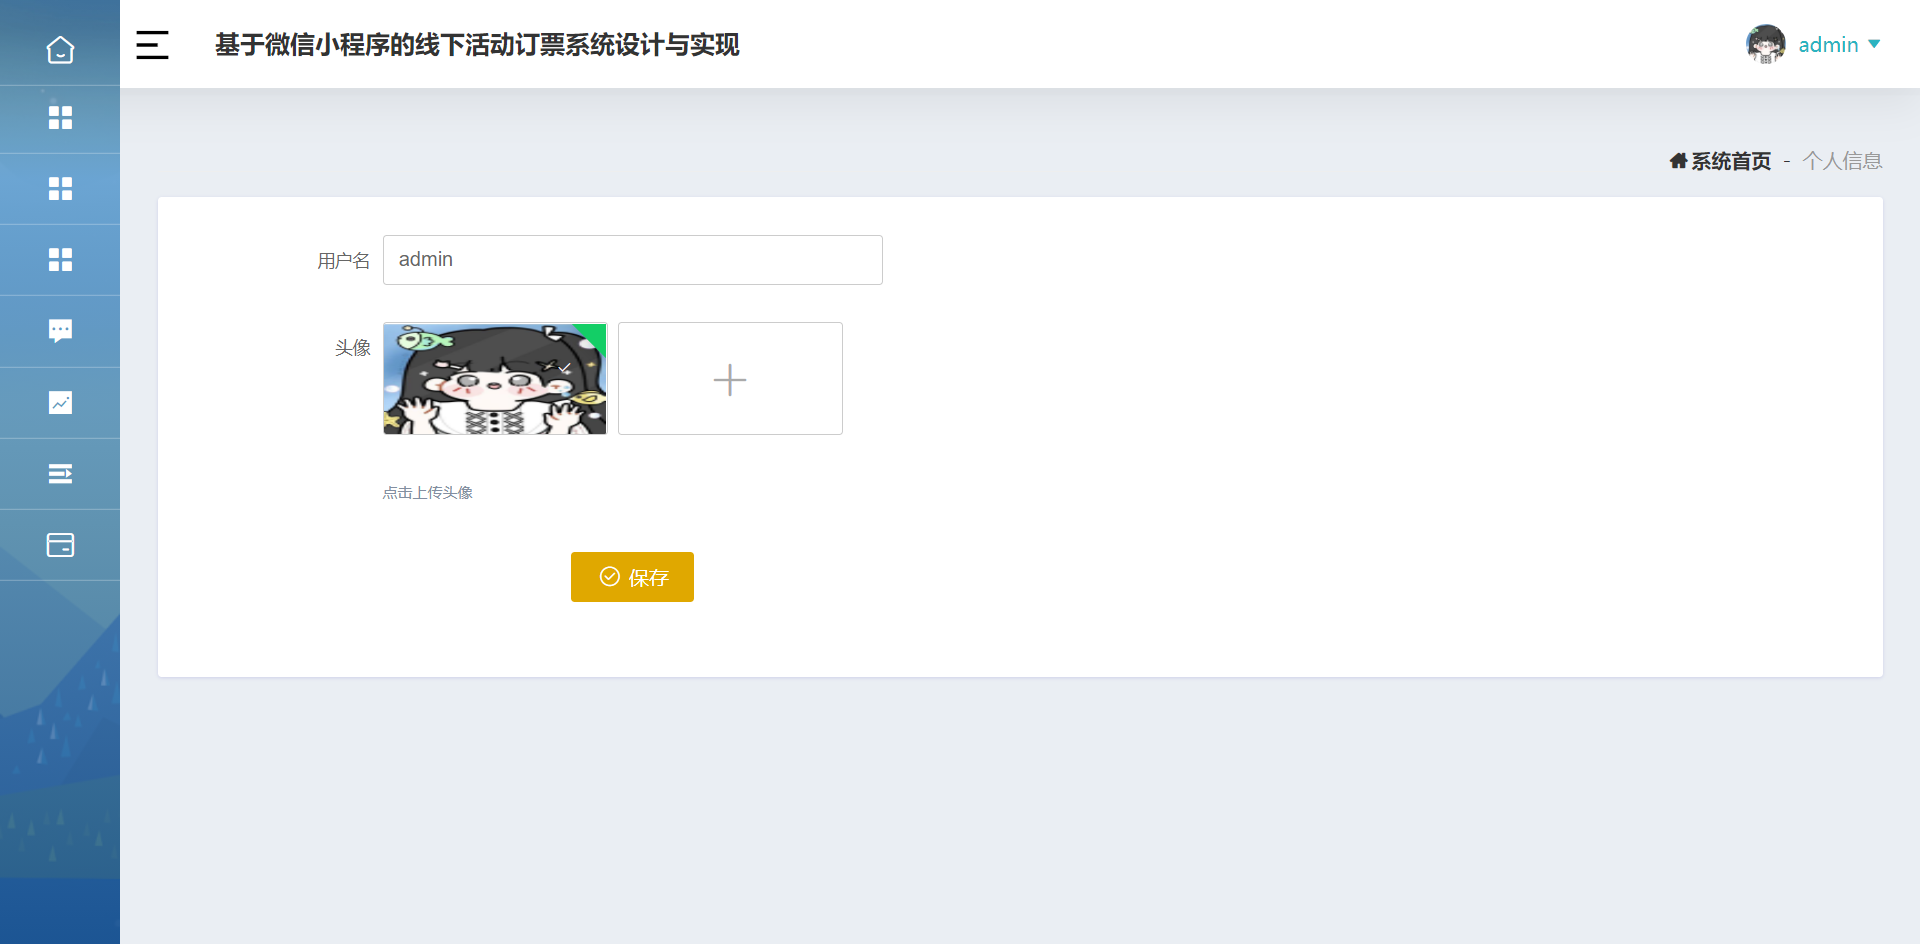Click the home icon in sidebar
This screenshot has width=1920, height=944.
(x=60, y=47)
